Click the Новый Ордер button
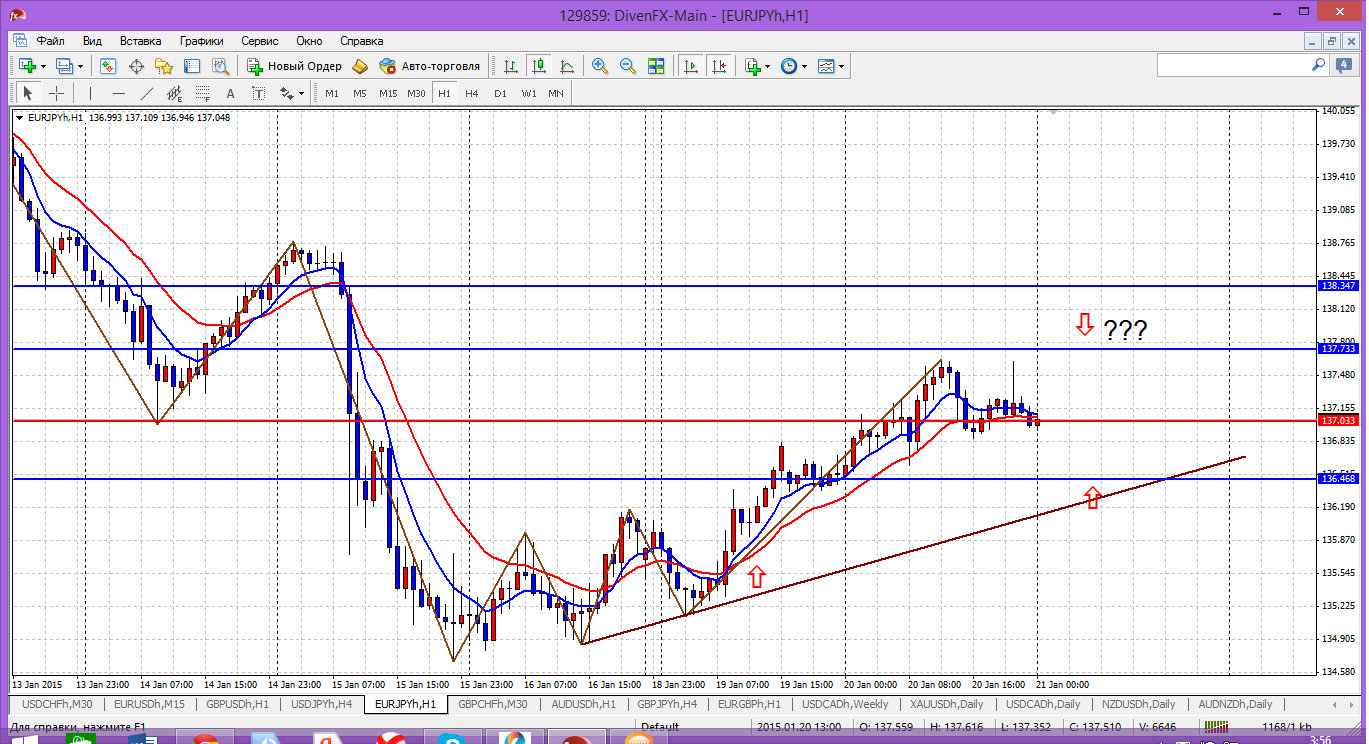 [295, 66]
